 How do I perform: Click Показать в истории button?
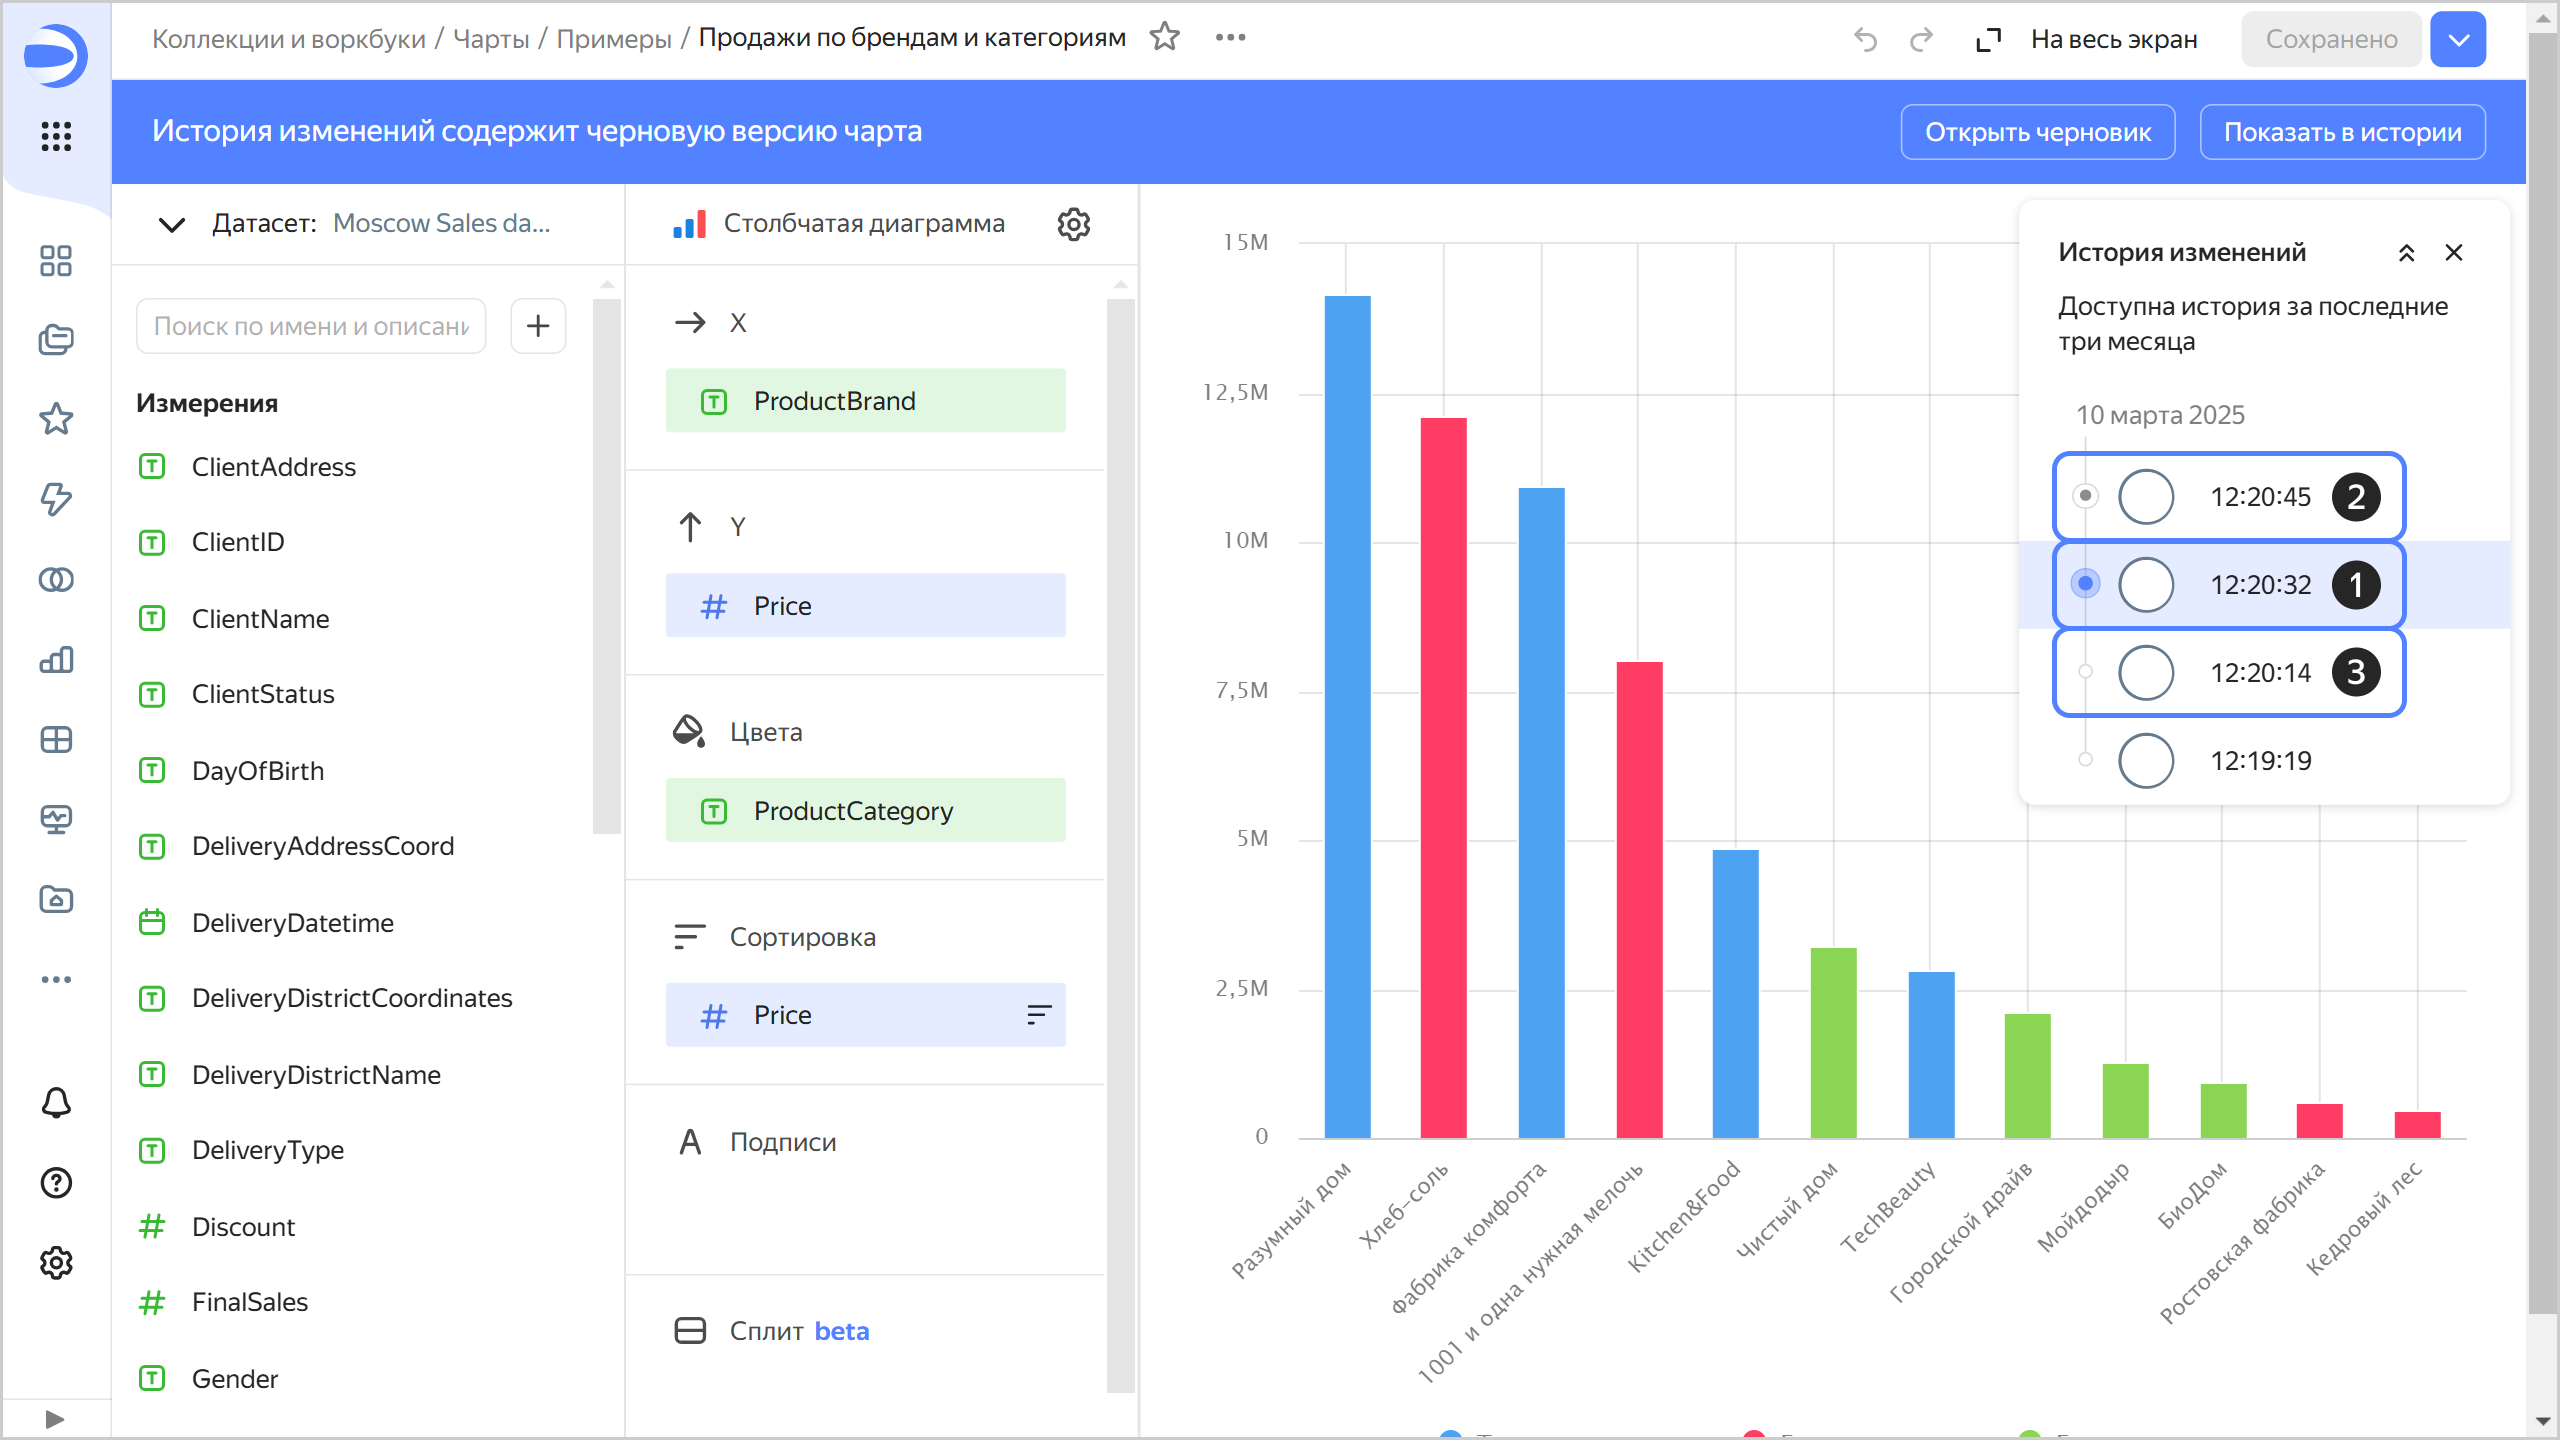coord(2342,132)
